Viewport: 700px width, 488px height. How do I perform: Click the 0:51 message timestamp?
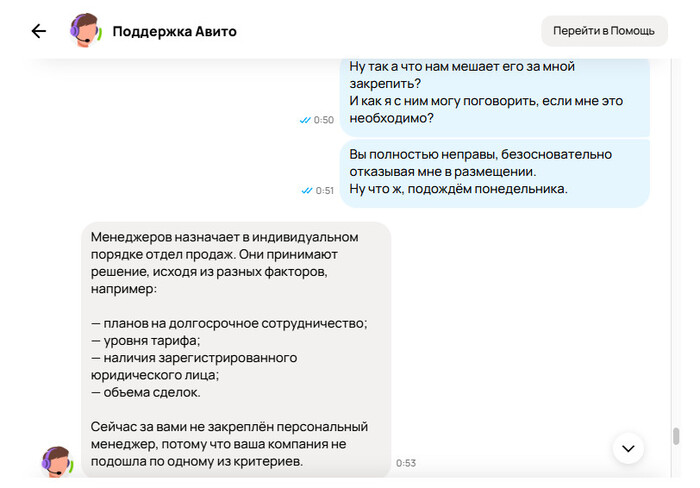coord(324,190)
